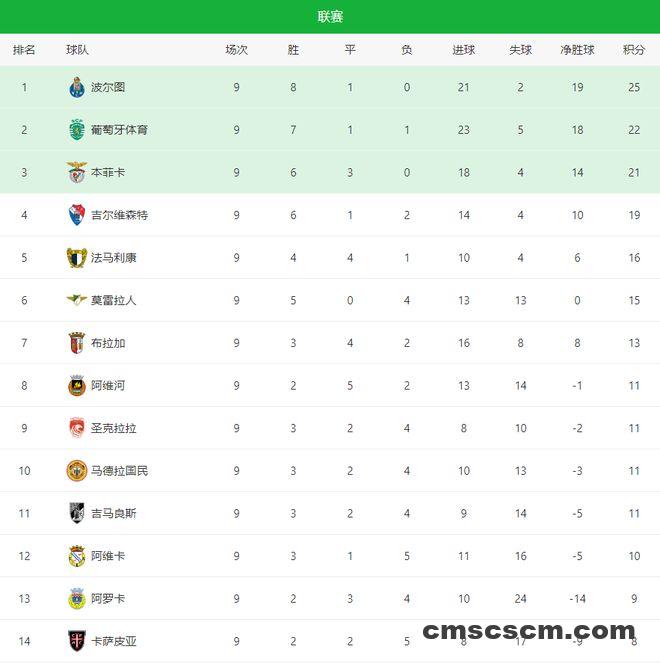The height and width of the screenshot is (664, 660).
Task: Click the 波尔图 club crest icon
Action: pos(77,87)
